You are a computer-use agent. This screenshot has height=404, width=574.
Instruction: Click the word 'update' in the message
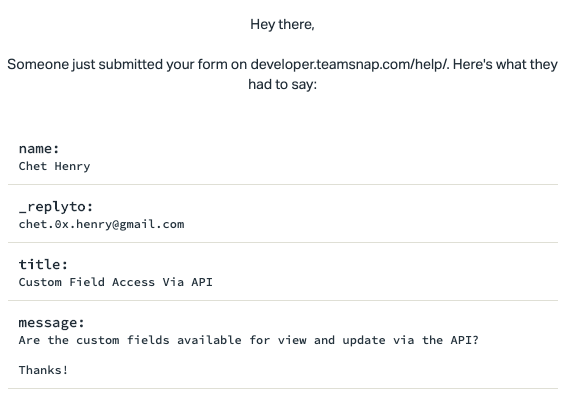364,341
